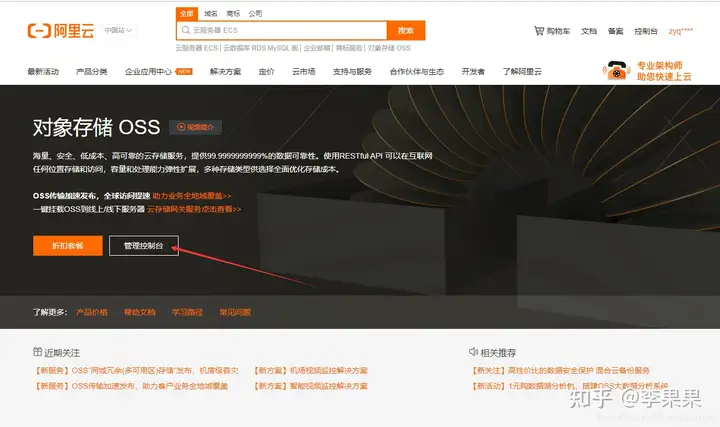This screenshot has height=427, width=720.
Task: Open the 学习路径 link
Action: pyautogui.click(x=187, y=312)
